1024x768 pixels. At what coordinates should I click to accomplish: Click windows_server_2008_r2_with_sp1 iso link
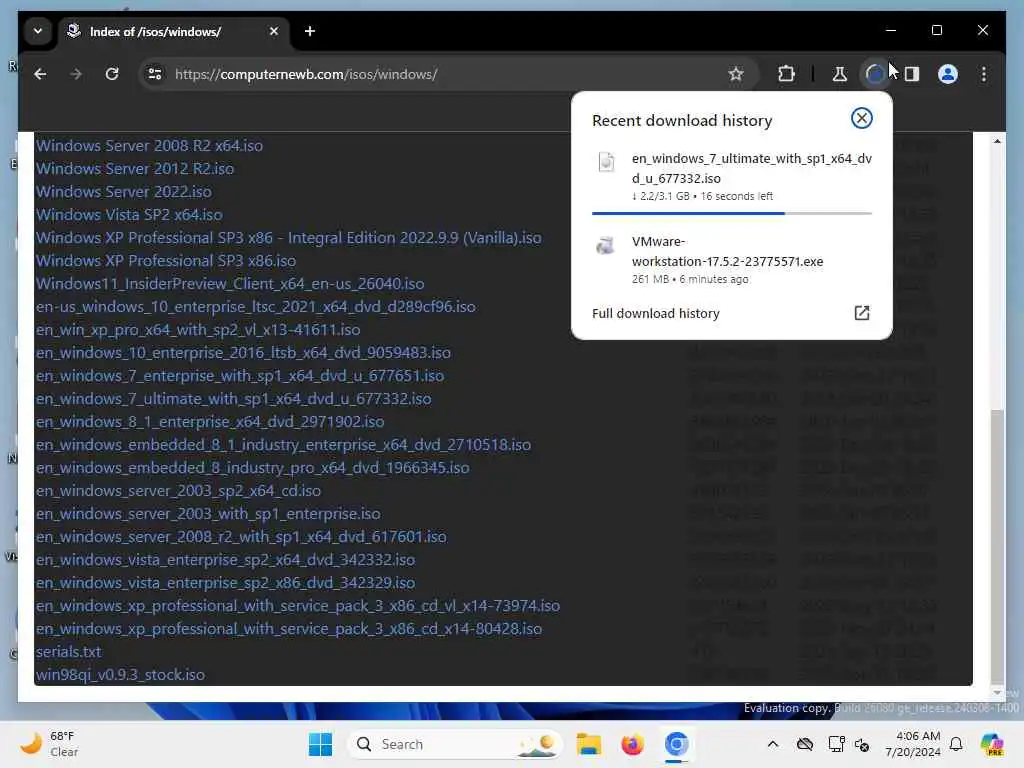point(241,536)
